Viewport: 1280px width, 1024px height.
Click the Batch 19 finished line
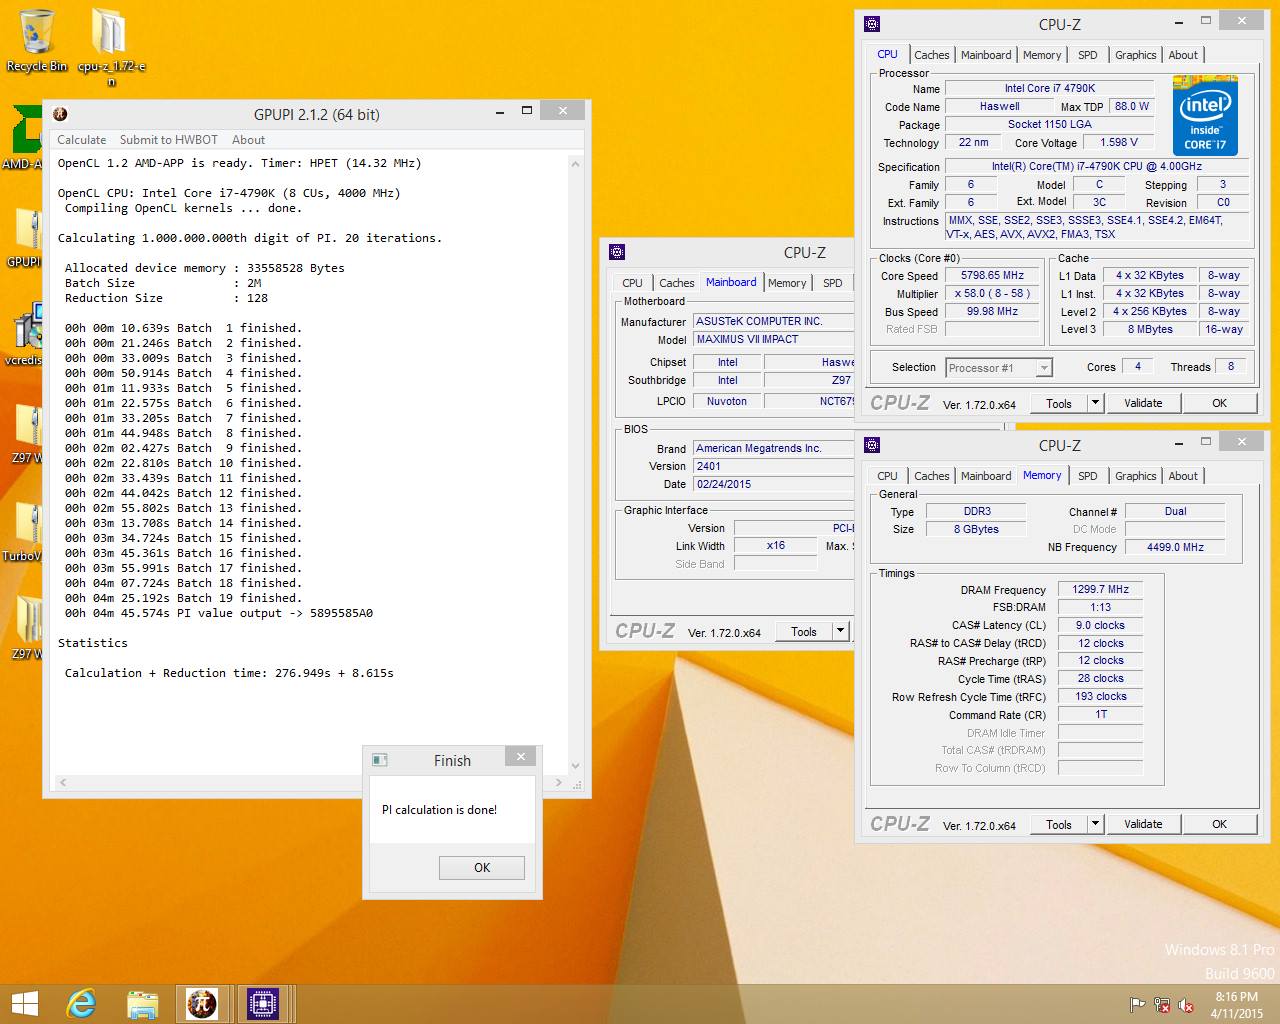point(183,598)
